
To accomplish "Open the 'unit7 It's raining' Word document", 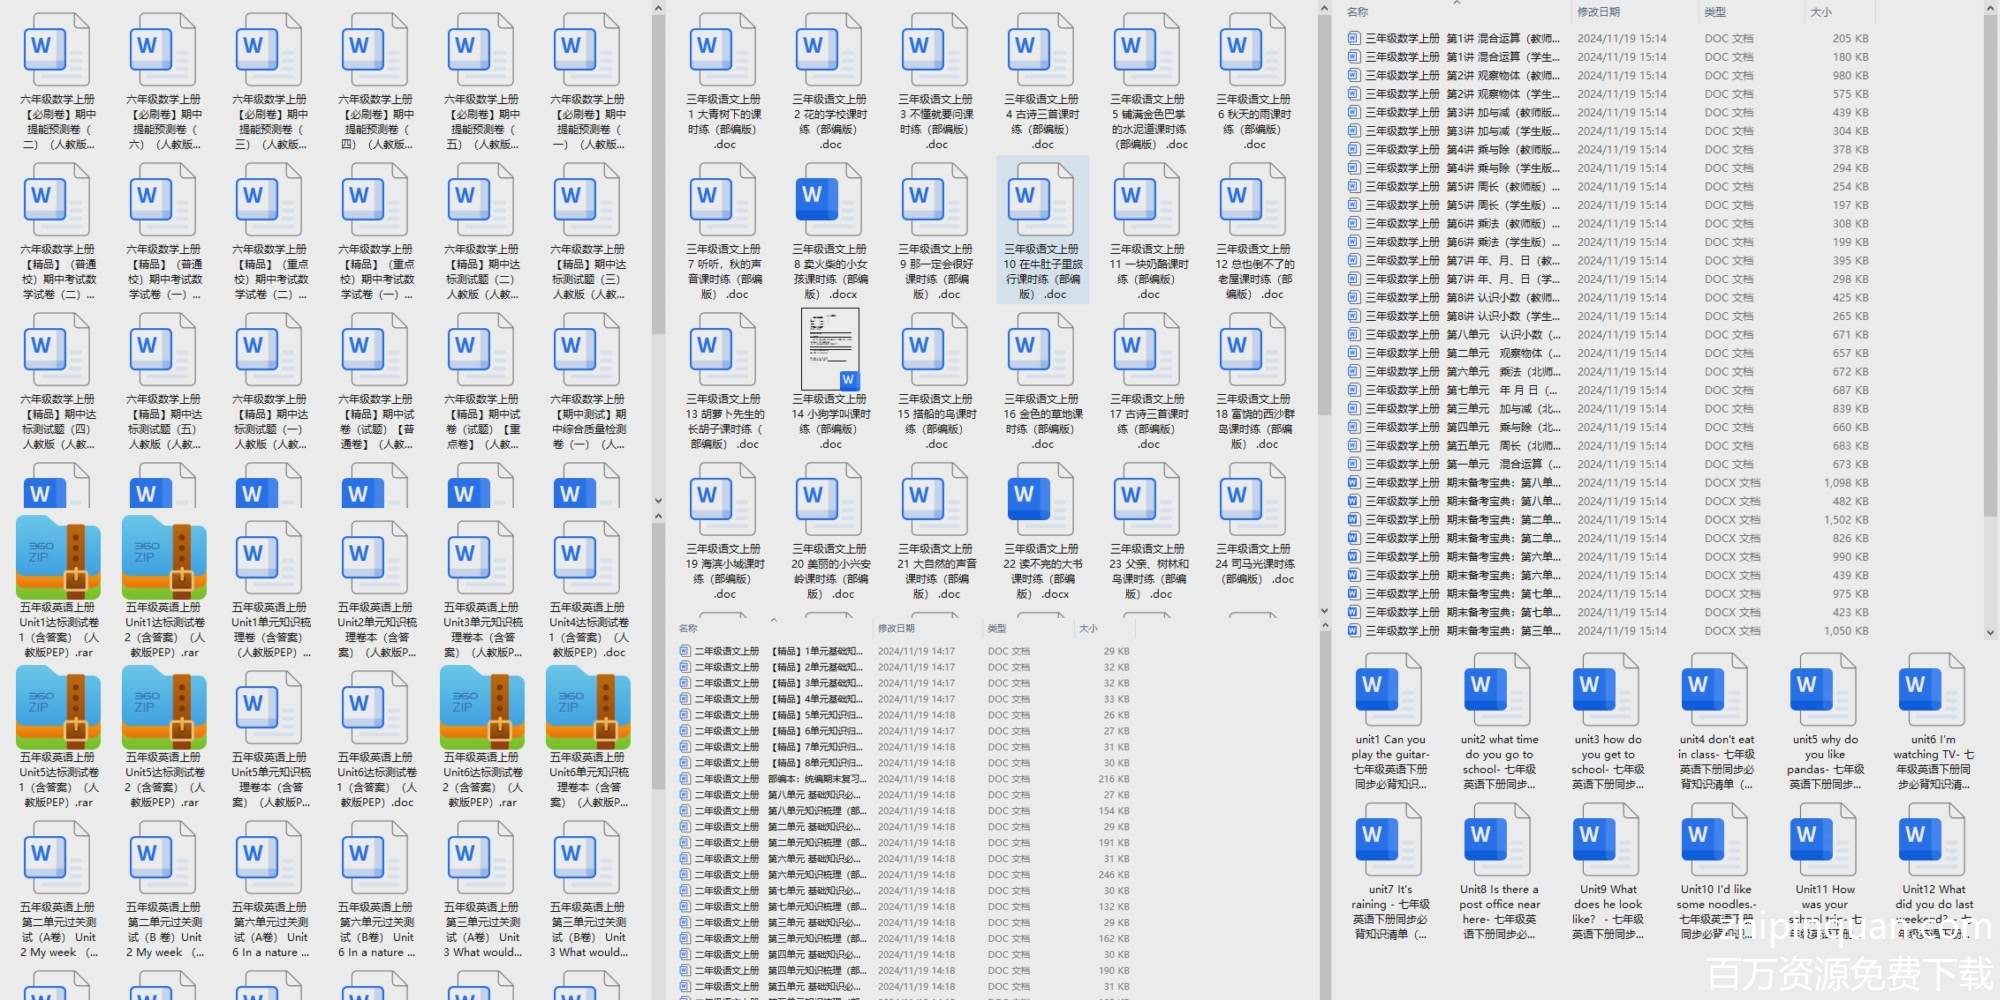I will [x=1389, y=842].
